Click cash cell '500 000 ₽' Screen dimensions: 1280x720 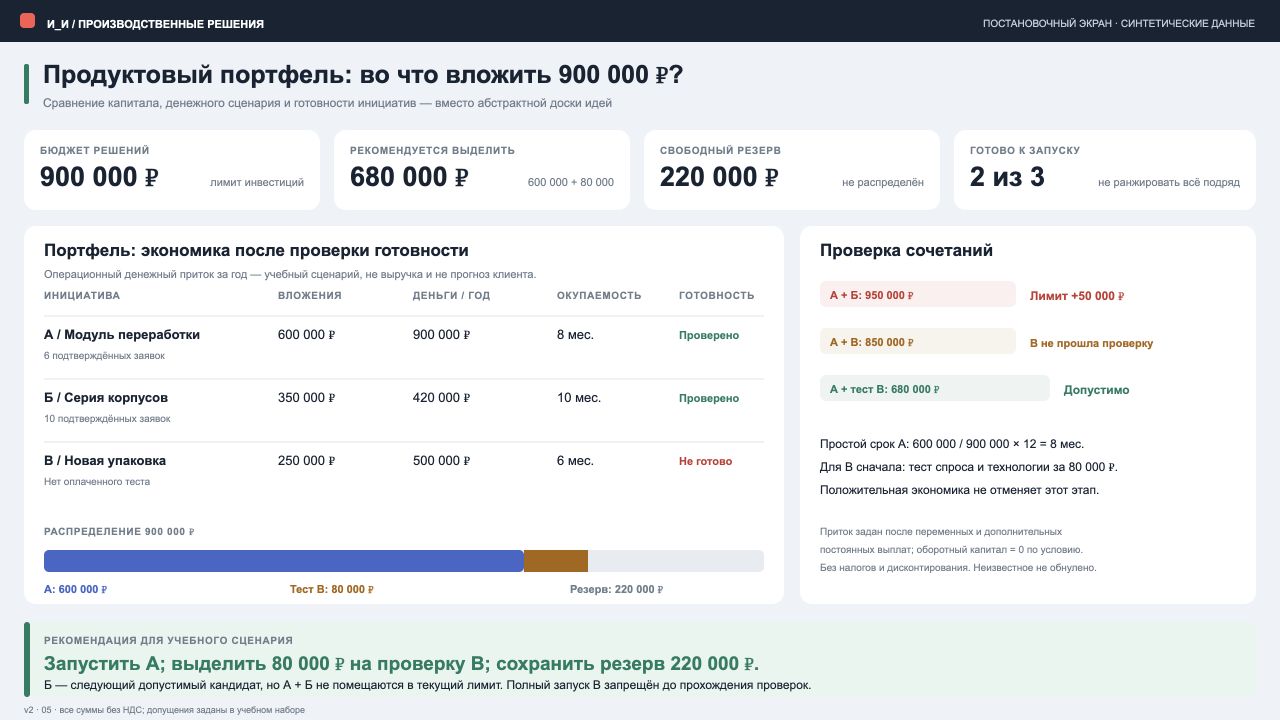[x=441, y=461]
